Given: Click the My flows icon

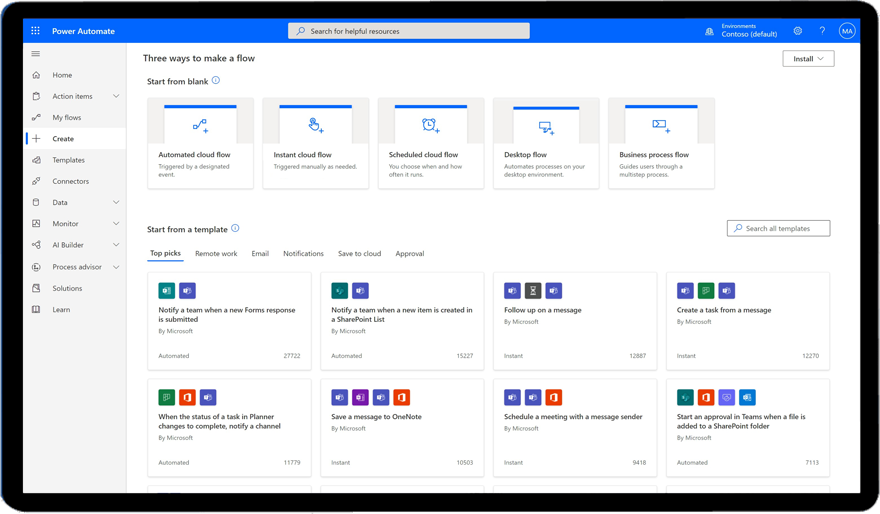Looking at the screenshot, I should (x=36, y=117).
